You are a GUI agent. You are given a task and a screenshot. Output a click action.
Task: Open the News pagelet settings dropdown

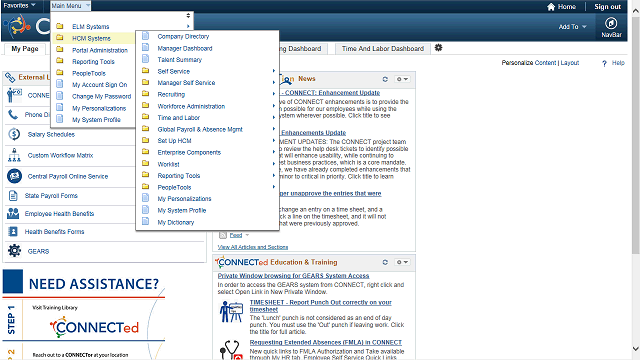click(x=402, y=79)
